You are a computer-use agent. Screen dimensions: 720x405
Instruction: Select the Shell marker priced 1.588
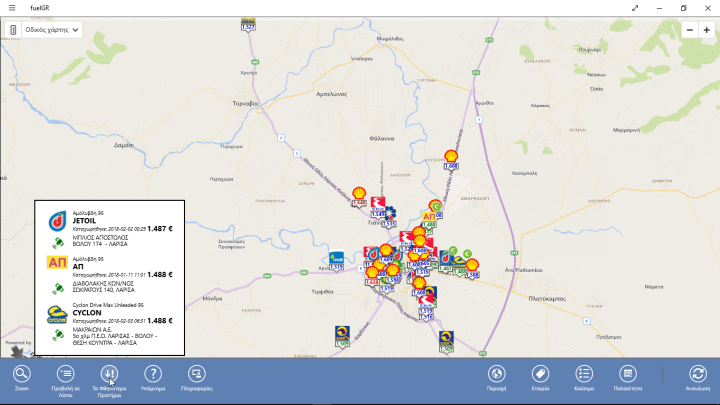pyautogui.click(x=472, y=269)
